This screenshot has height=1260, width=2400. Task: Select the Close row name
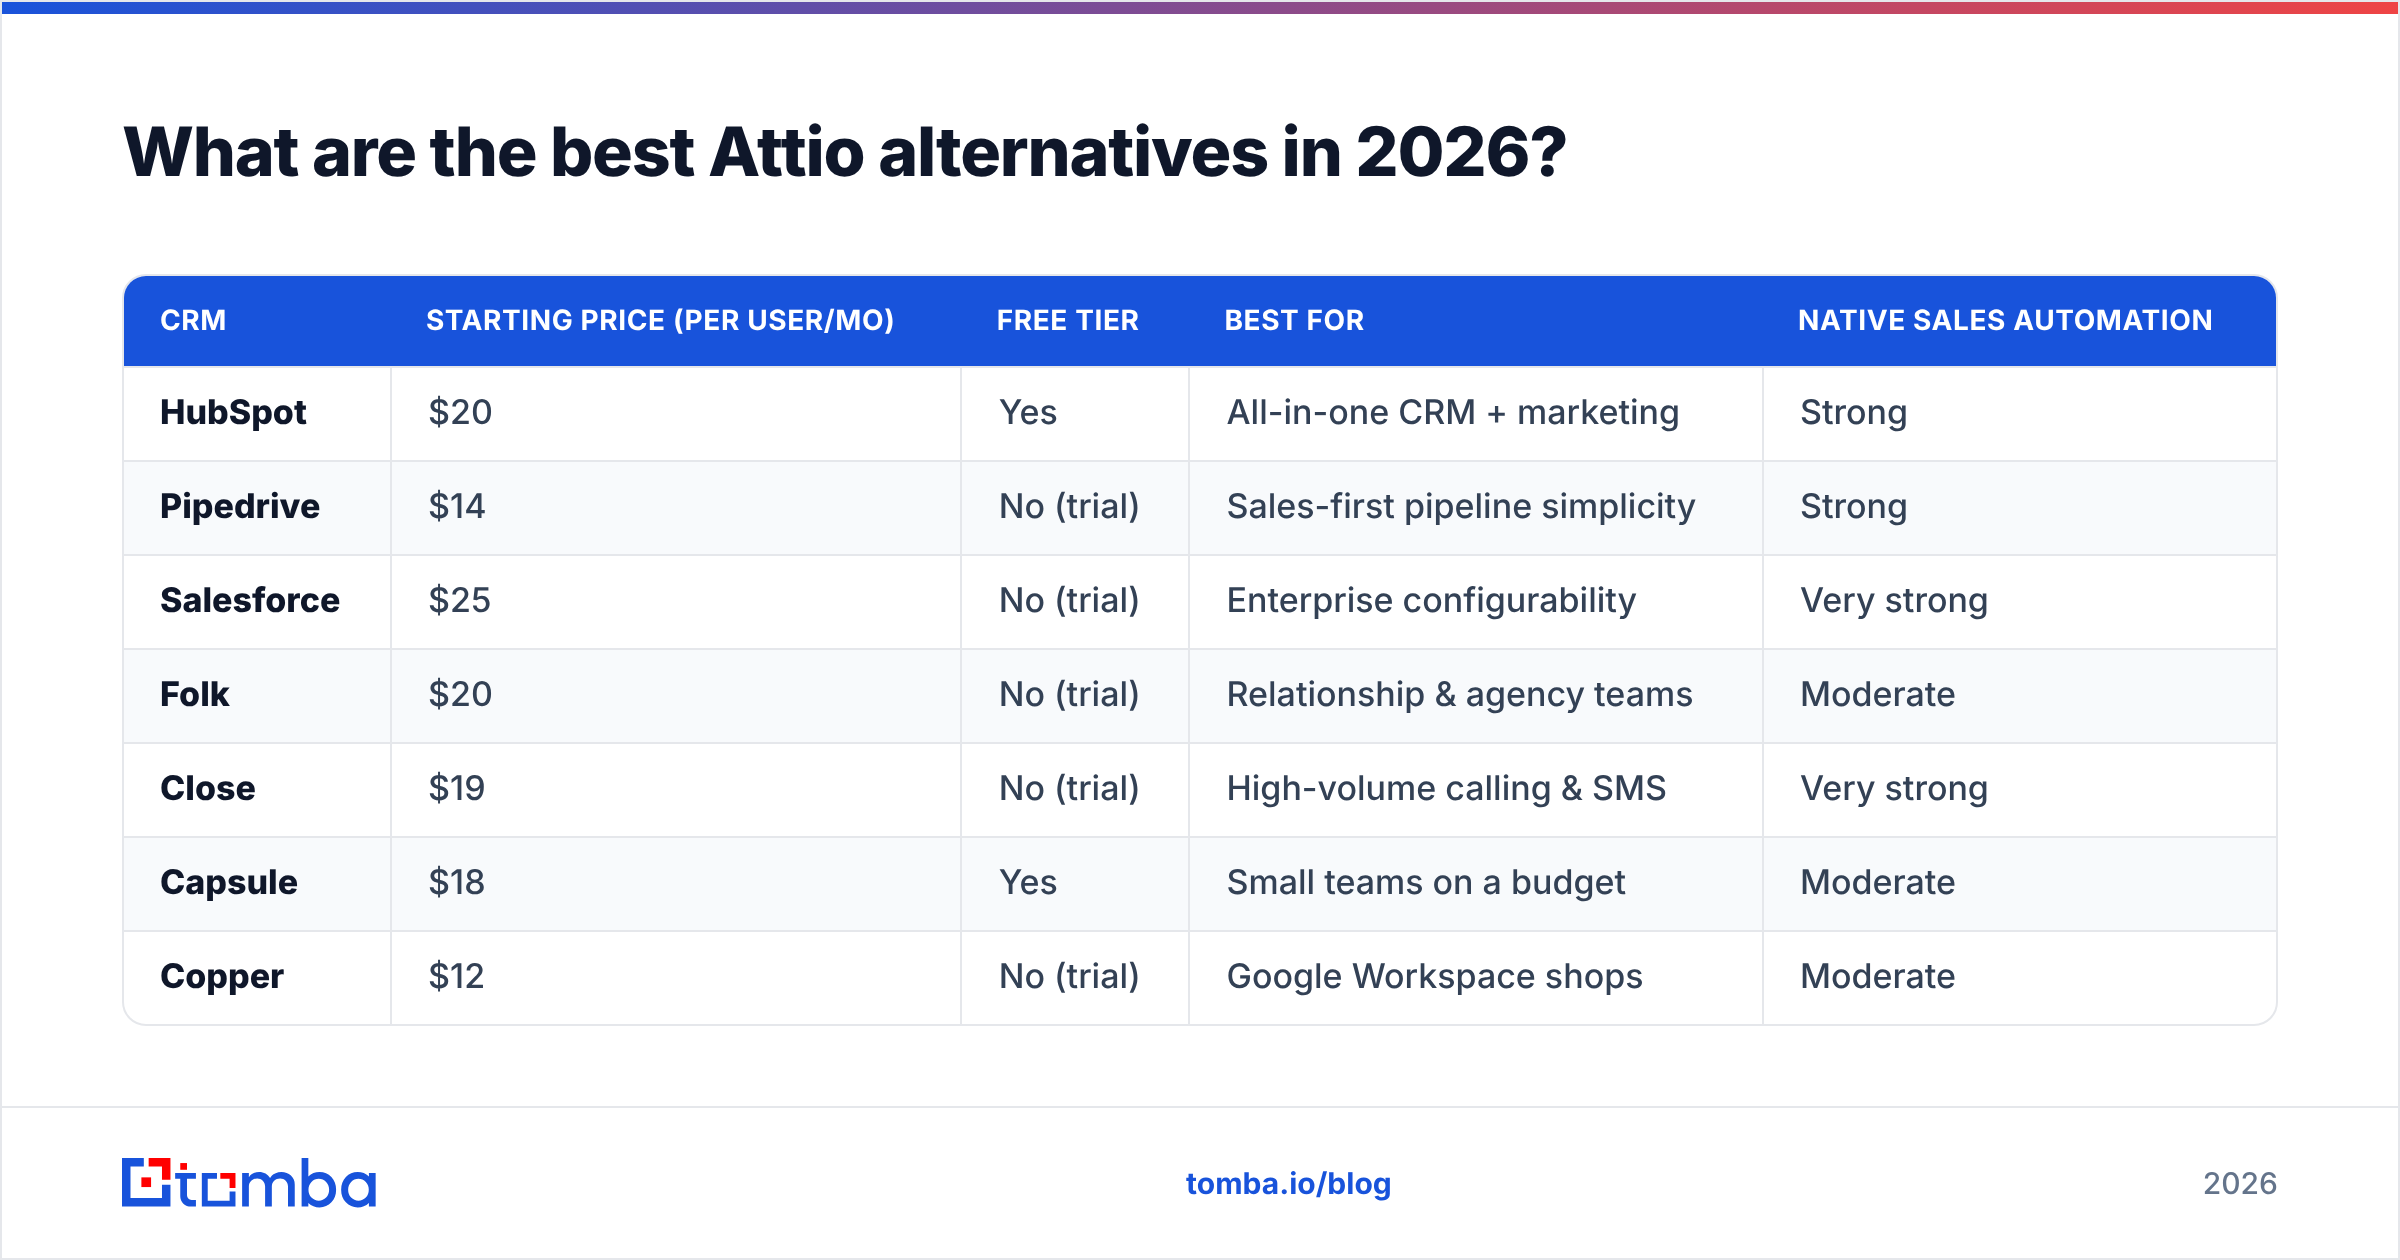(208, 788)
